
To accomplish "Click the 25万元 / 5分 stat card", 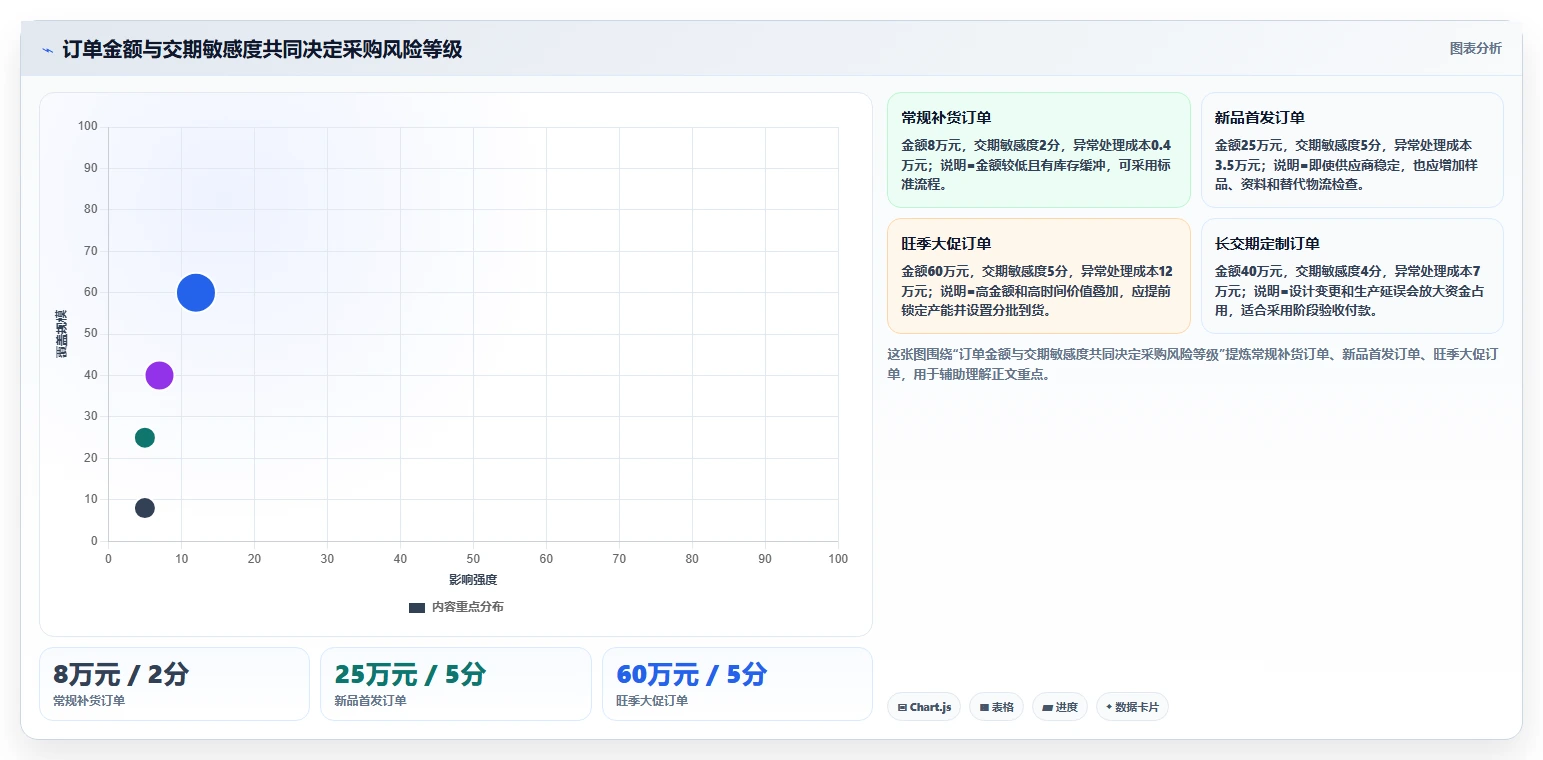I will coord(456,684).
